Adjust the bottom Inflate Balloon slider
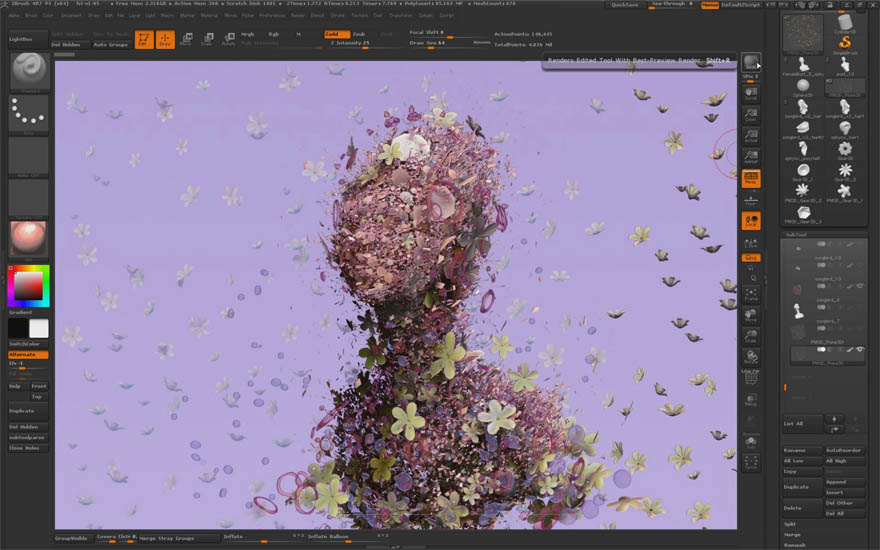The width and height of the screenshot is (880, 550). click(348, 538)
